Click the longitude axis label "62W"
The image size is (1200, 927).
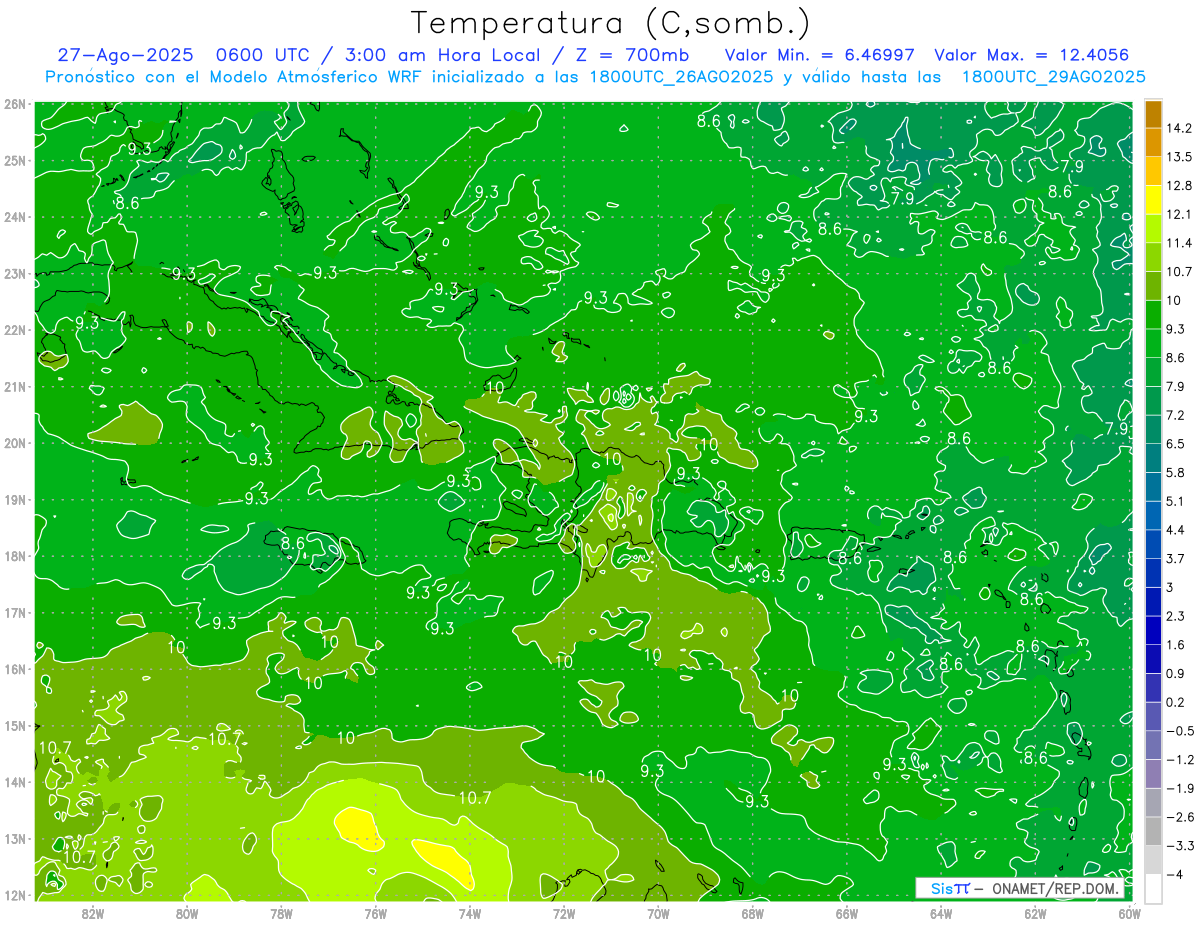click(x=1035, y=913)
